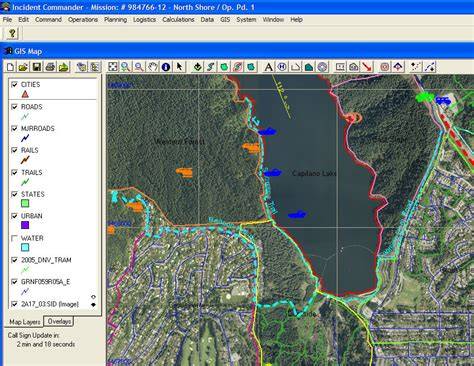Open the GIS menu
474x366 pixels.
click(225, 20)
